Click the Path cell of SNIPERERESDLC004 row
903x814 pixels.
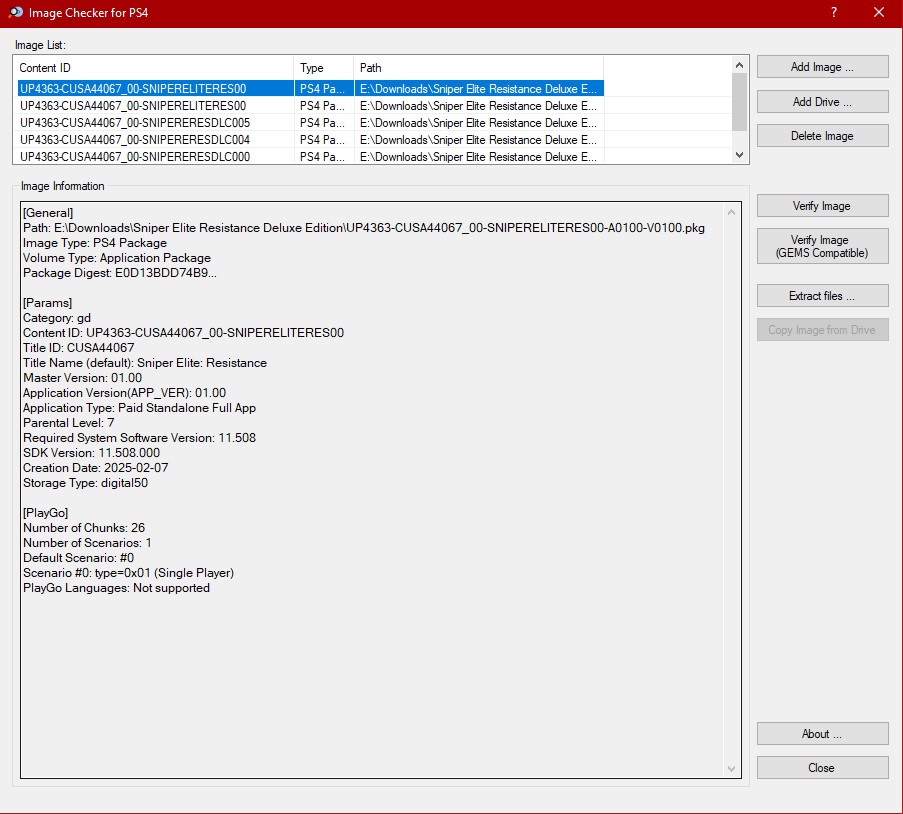coord(479,140)
